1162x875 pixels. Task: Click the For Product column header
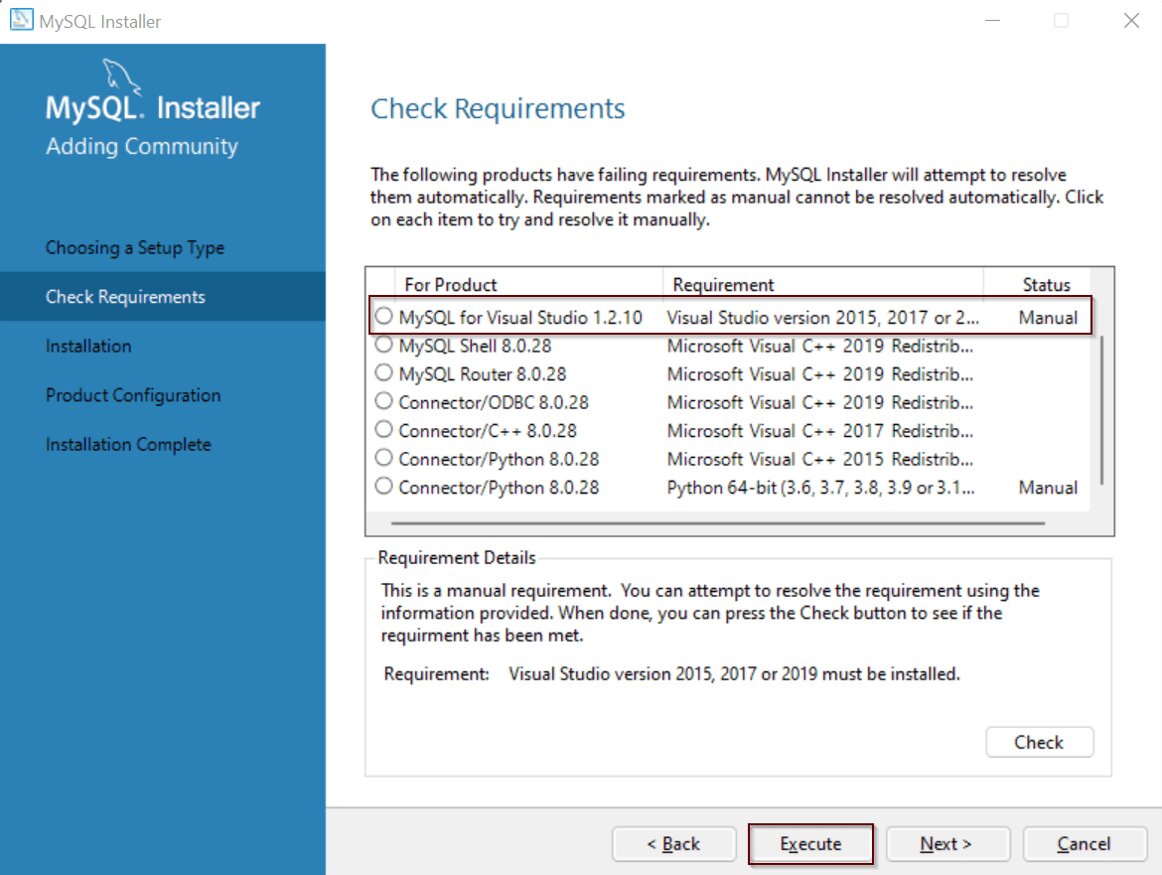528,285
